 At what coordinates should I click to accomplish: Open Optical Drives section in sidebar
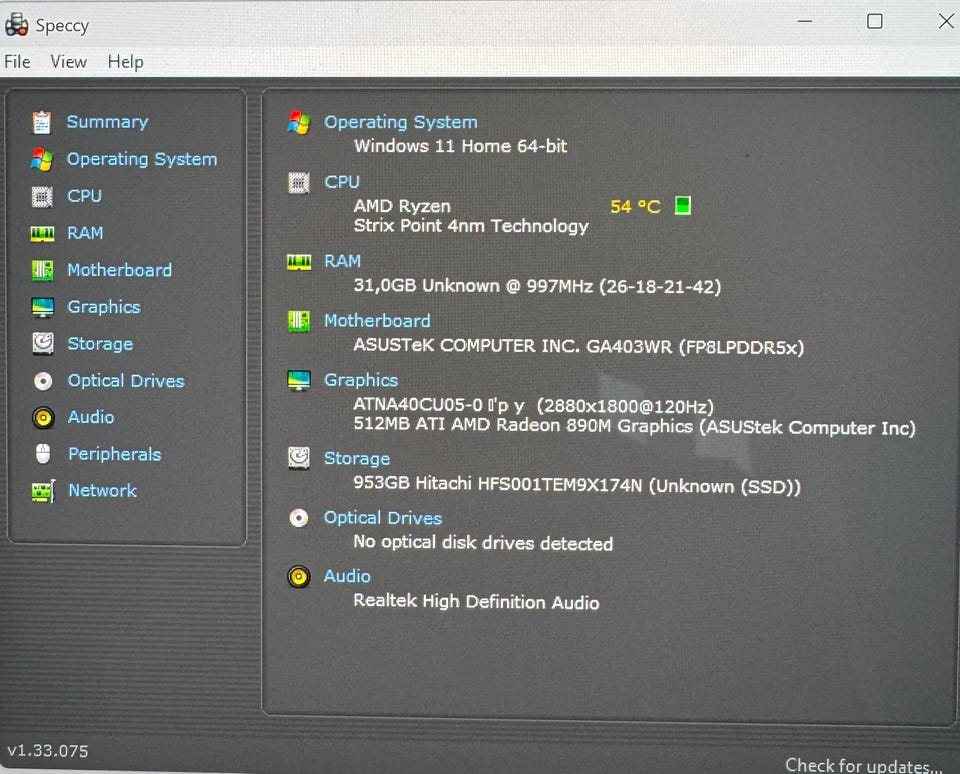[x=126, y=381]
